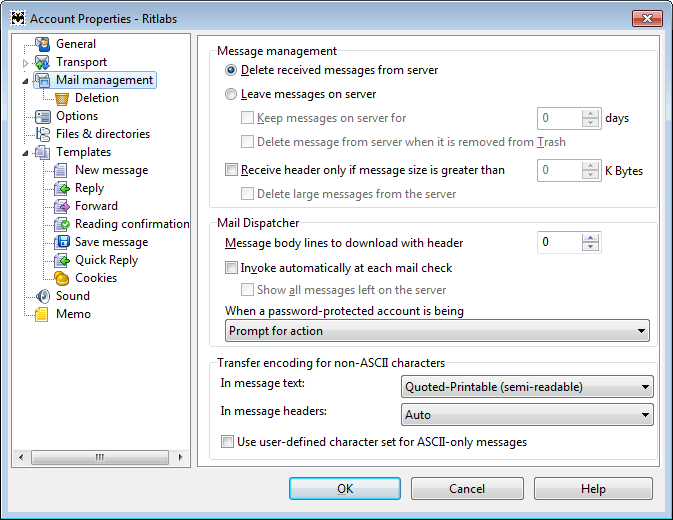The image size is (673, 520).
Task: Click the Help button
Action: [593, 489]
